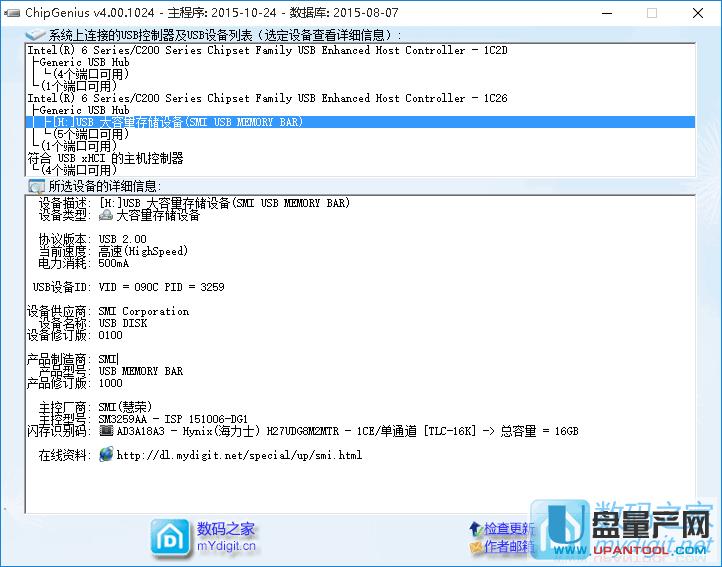Open the dl.mydigit.net smi.html link
The image size is (722, 567).
[x=239, y=456]
